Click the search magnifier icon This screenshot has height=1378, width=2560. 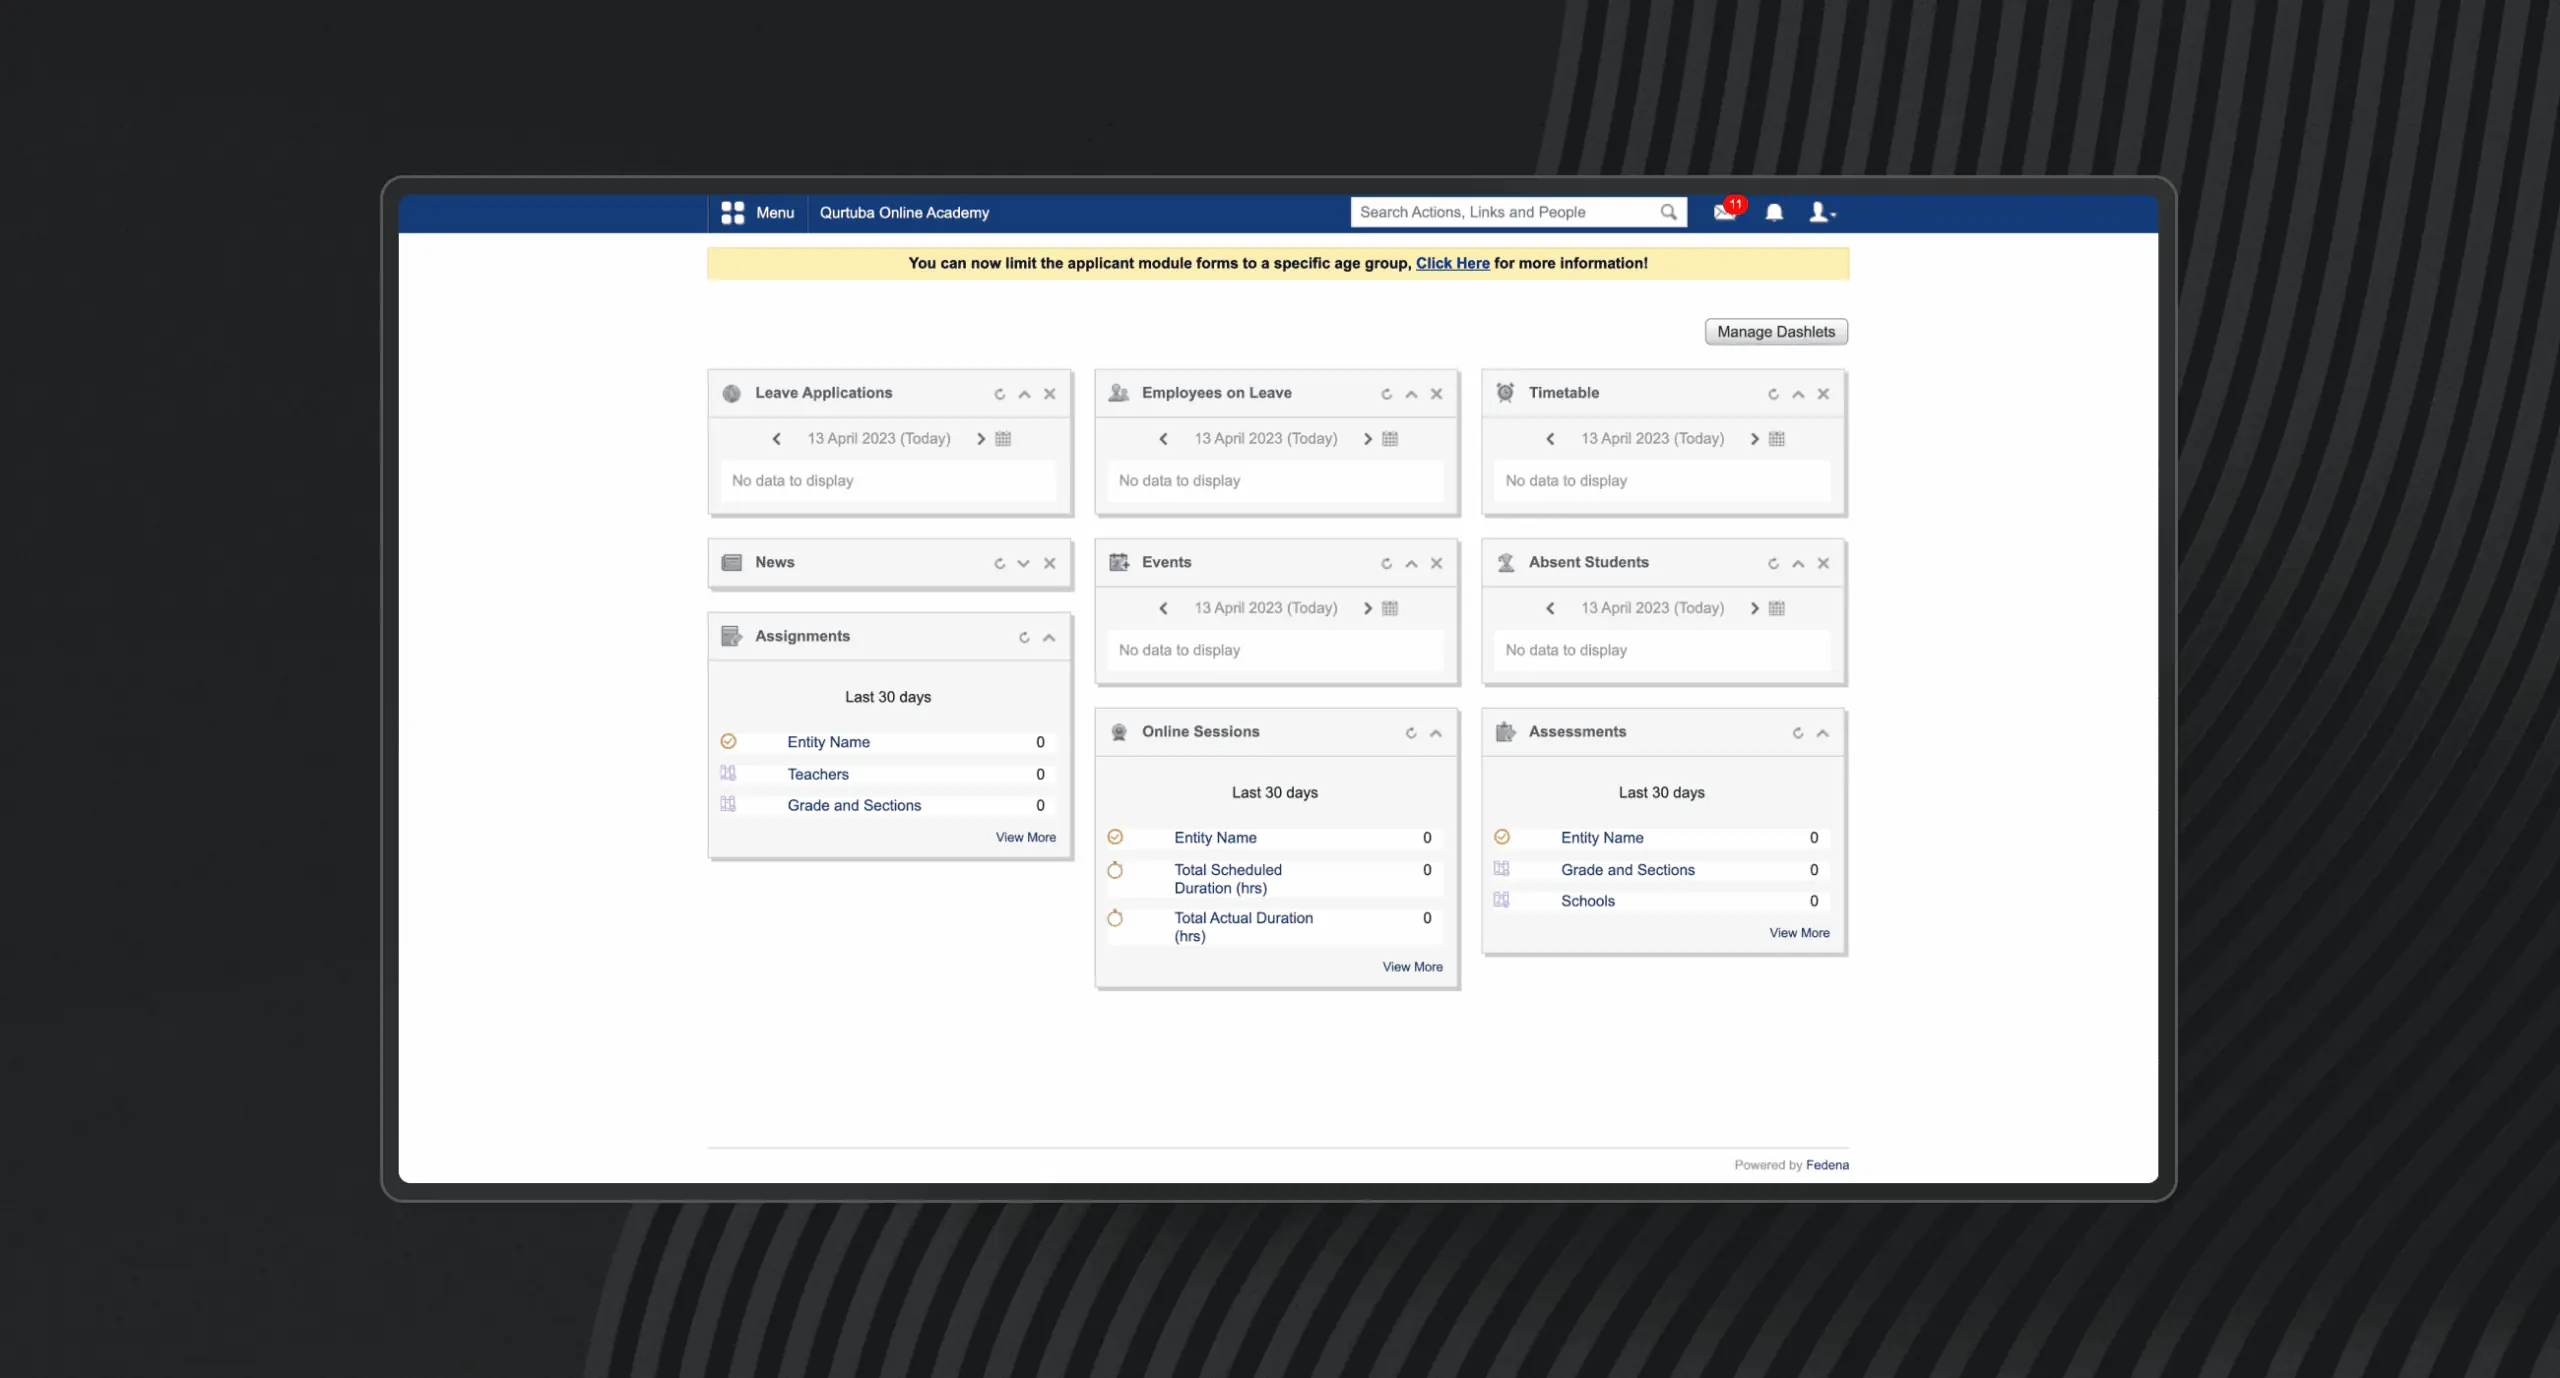click(x=1668, y=212)
